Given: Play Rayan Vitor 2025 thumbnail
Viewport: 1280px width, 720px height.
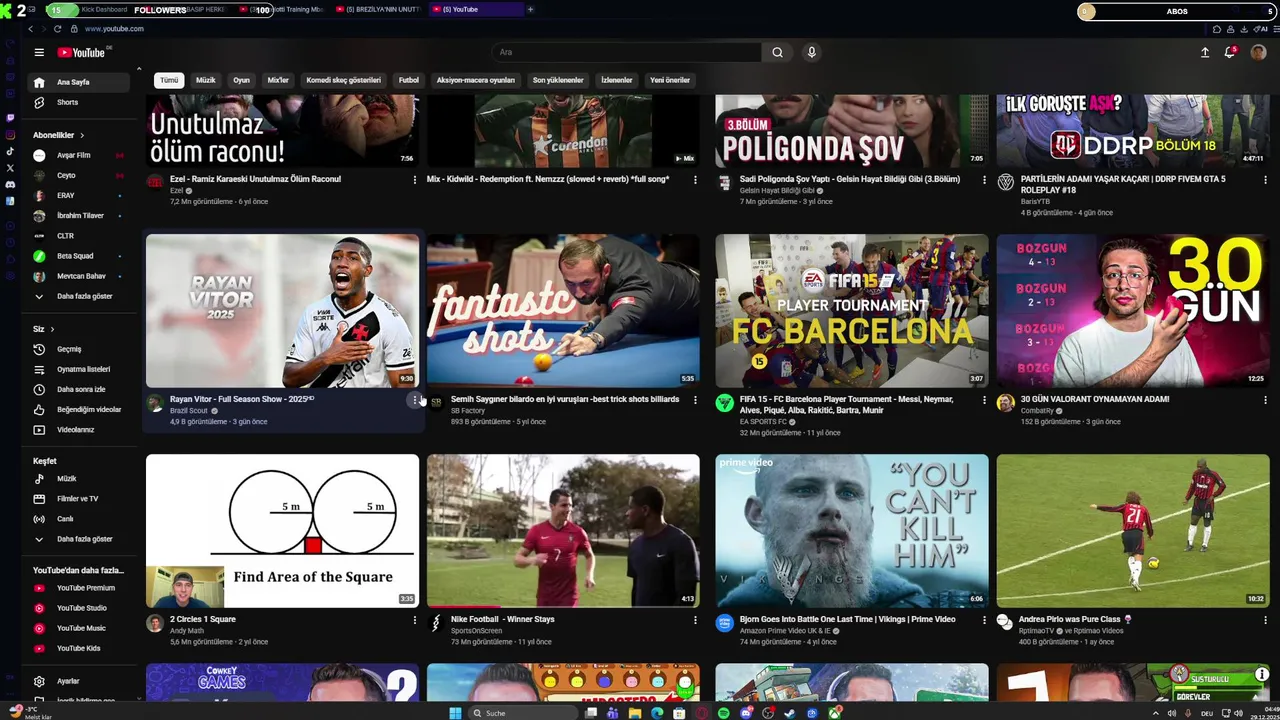Looking at the screenshot, I should point(283,310).
